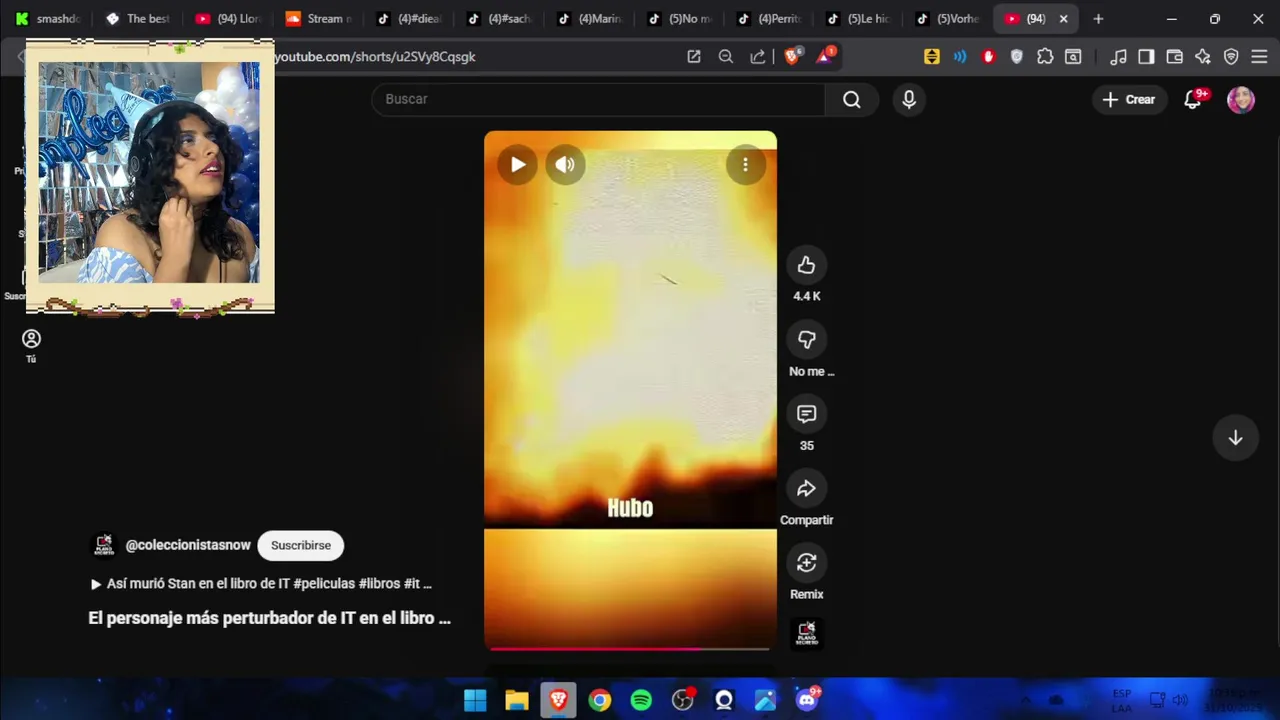Open page in app icon in address bar
Screen dimensions: 1280x720
693,57
